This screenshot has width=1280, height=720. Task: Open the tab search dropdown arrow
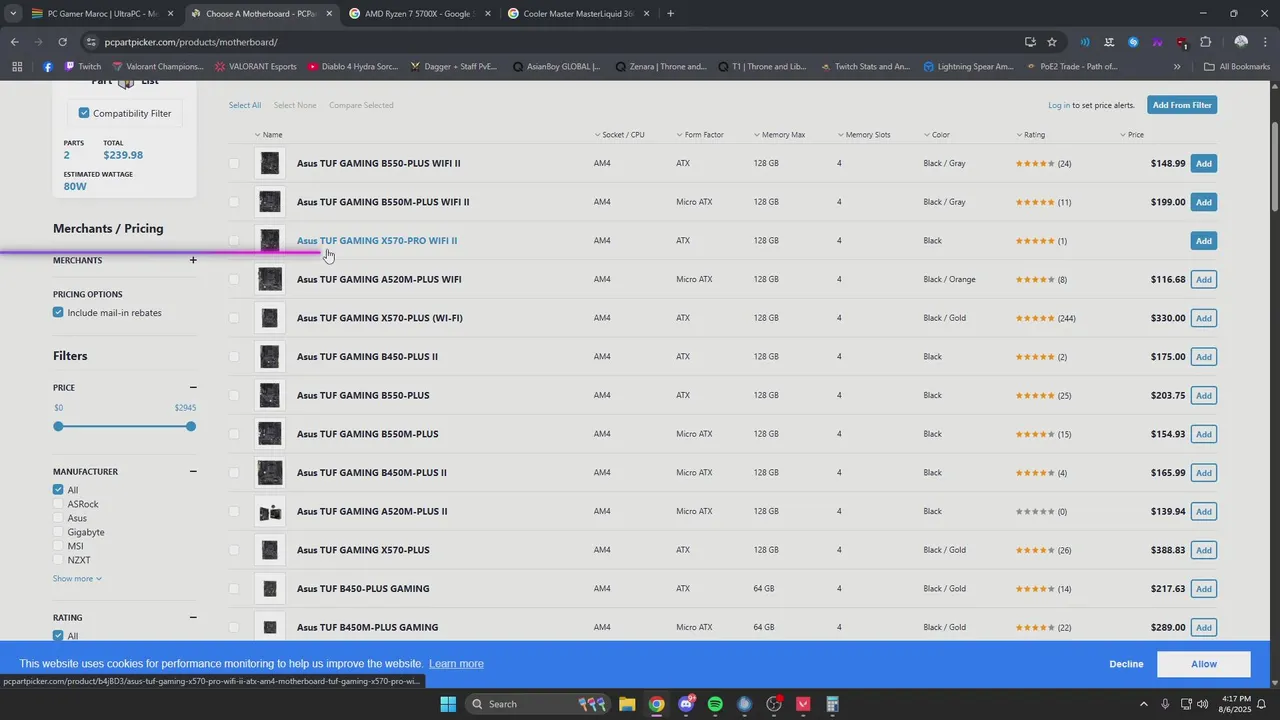[x=12, y=14]
